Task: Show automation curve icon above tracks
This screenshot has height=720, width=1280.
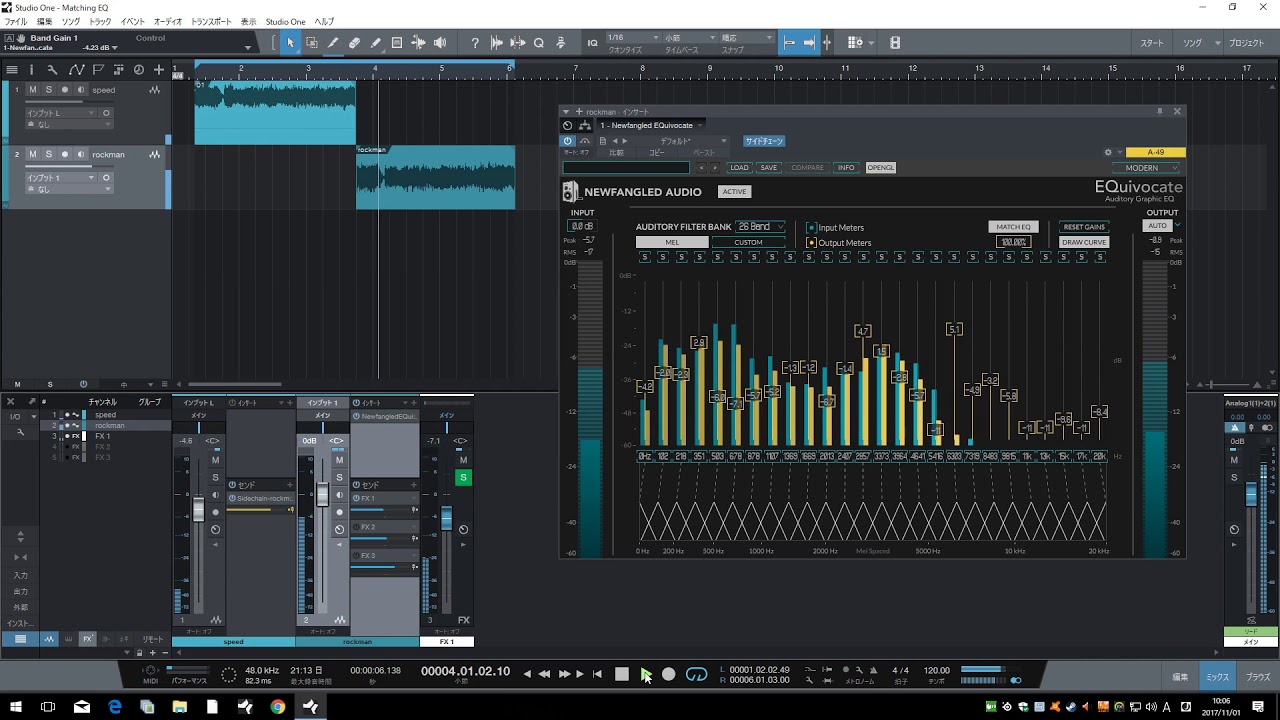Action: coord(76,70)
